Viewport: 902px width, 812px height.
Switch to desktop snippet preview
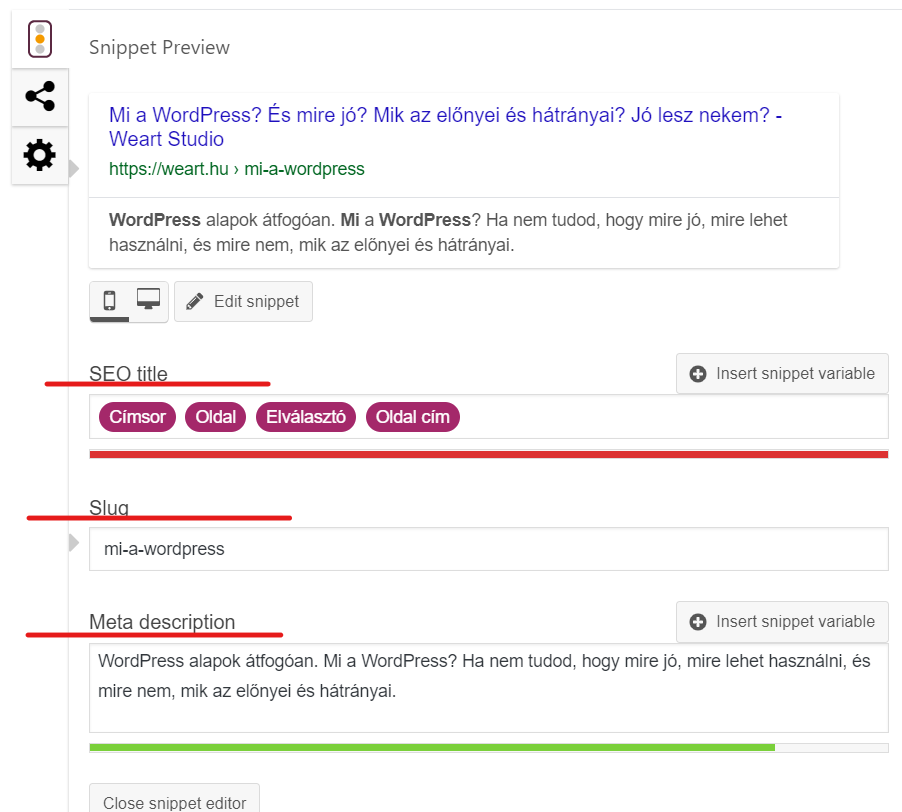[x=149, y=300]
